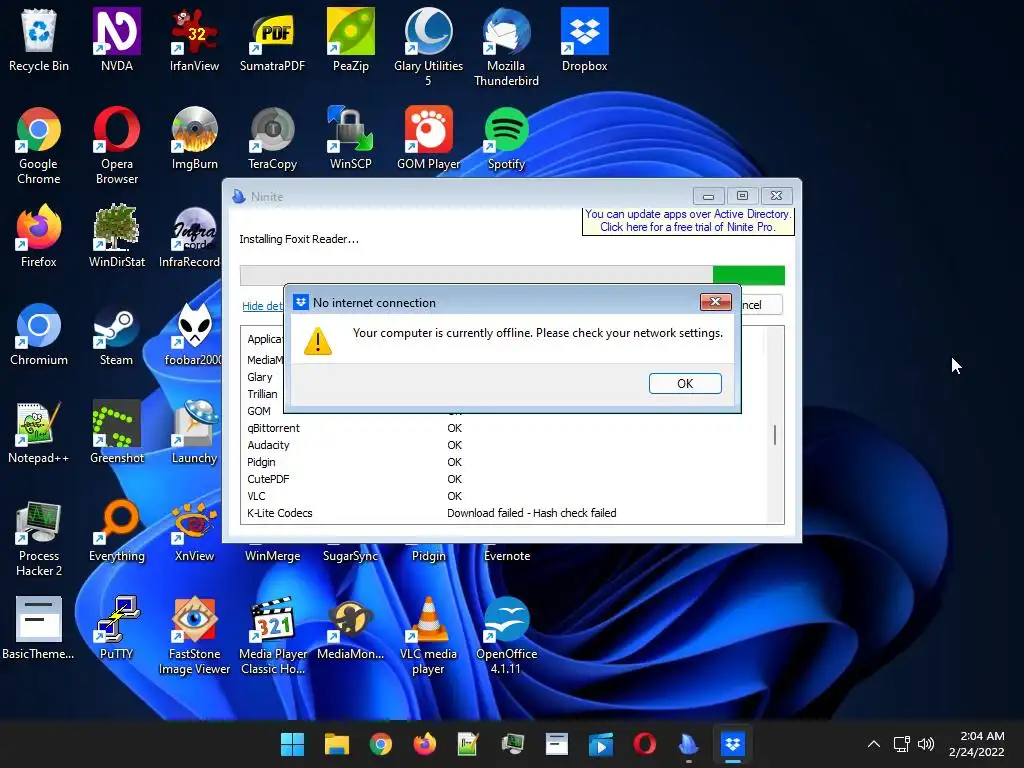Select the WinDirStat desktop icon
The height and width of the screenshot is (768, 1024).
pyautogui.click(x=117, y=236)
